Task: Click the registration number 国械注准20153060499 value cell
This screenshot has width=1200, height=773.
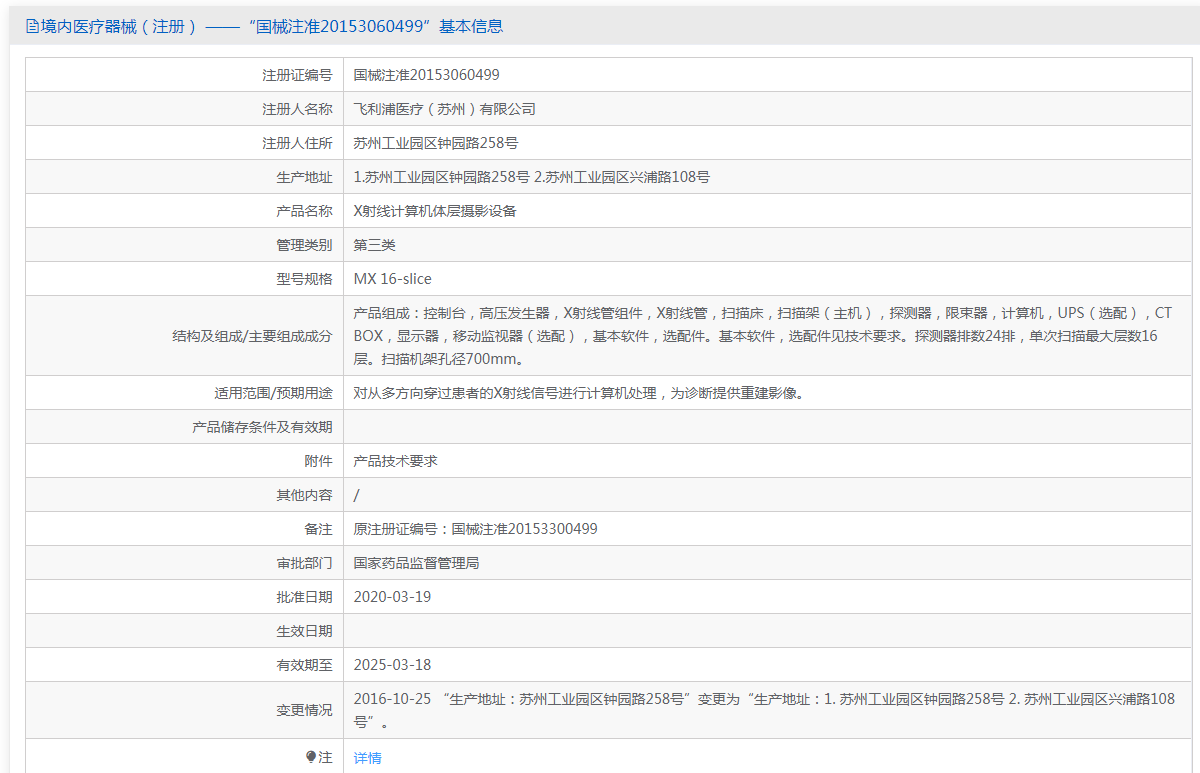Action: pos(427,75)
